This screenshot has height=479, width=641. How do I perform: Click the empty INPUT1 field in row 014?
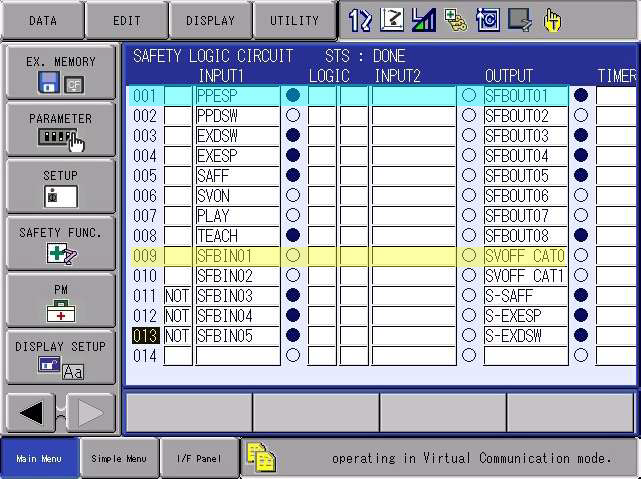(x=238, y=356)
